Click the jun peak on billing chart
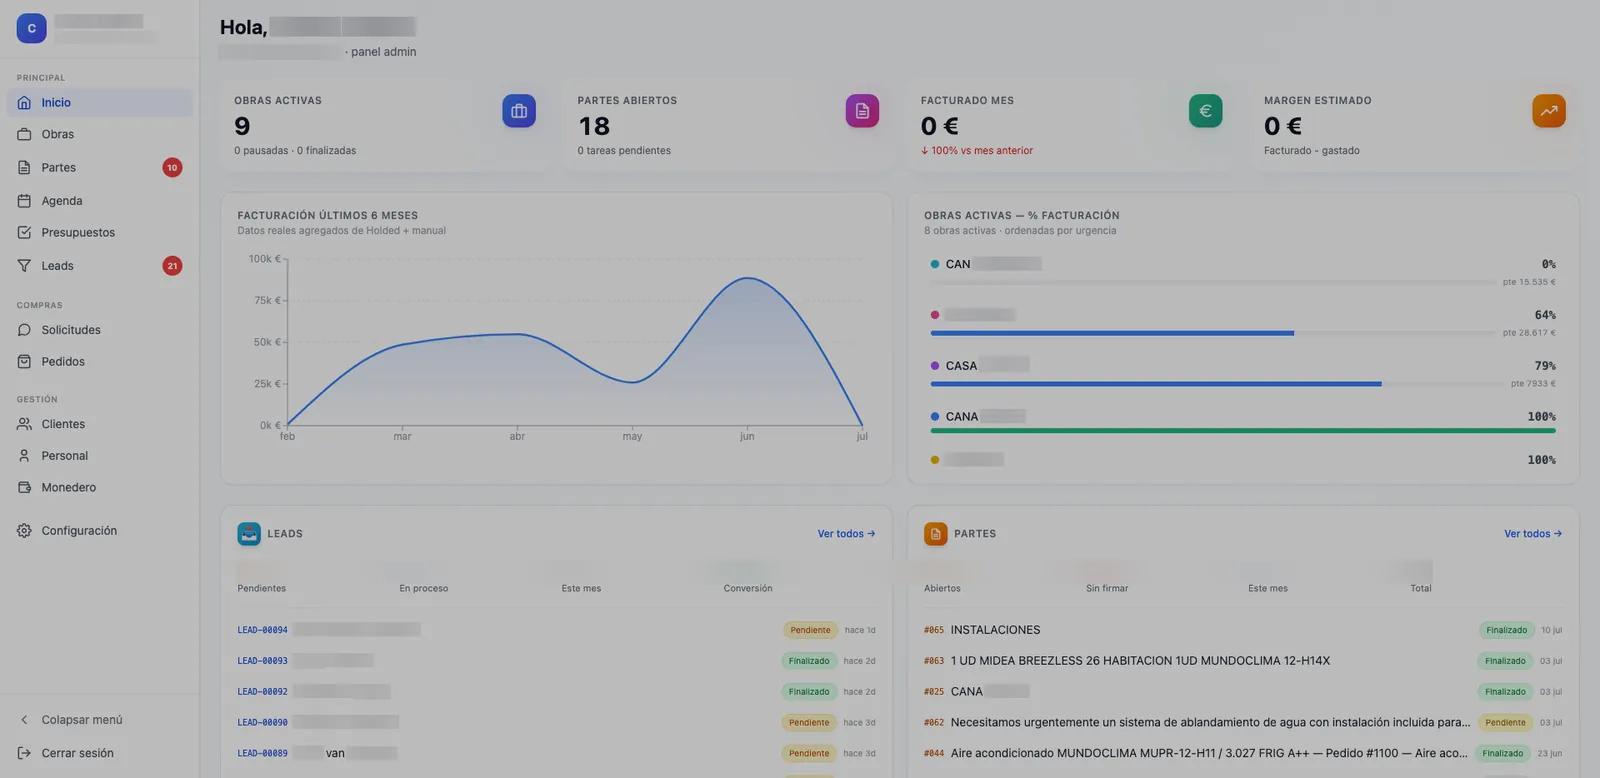This screenshot has width=1600, height=778. (x=747, y=278)
